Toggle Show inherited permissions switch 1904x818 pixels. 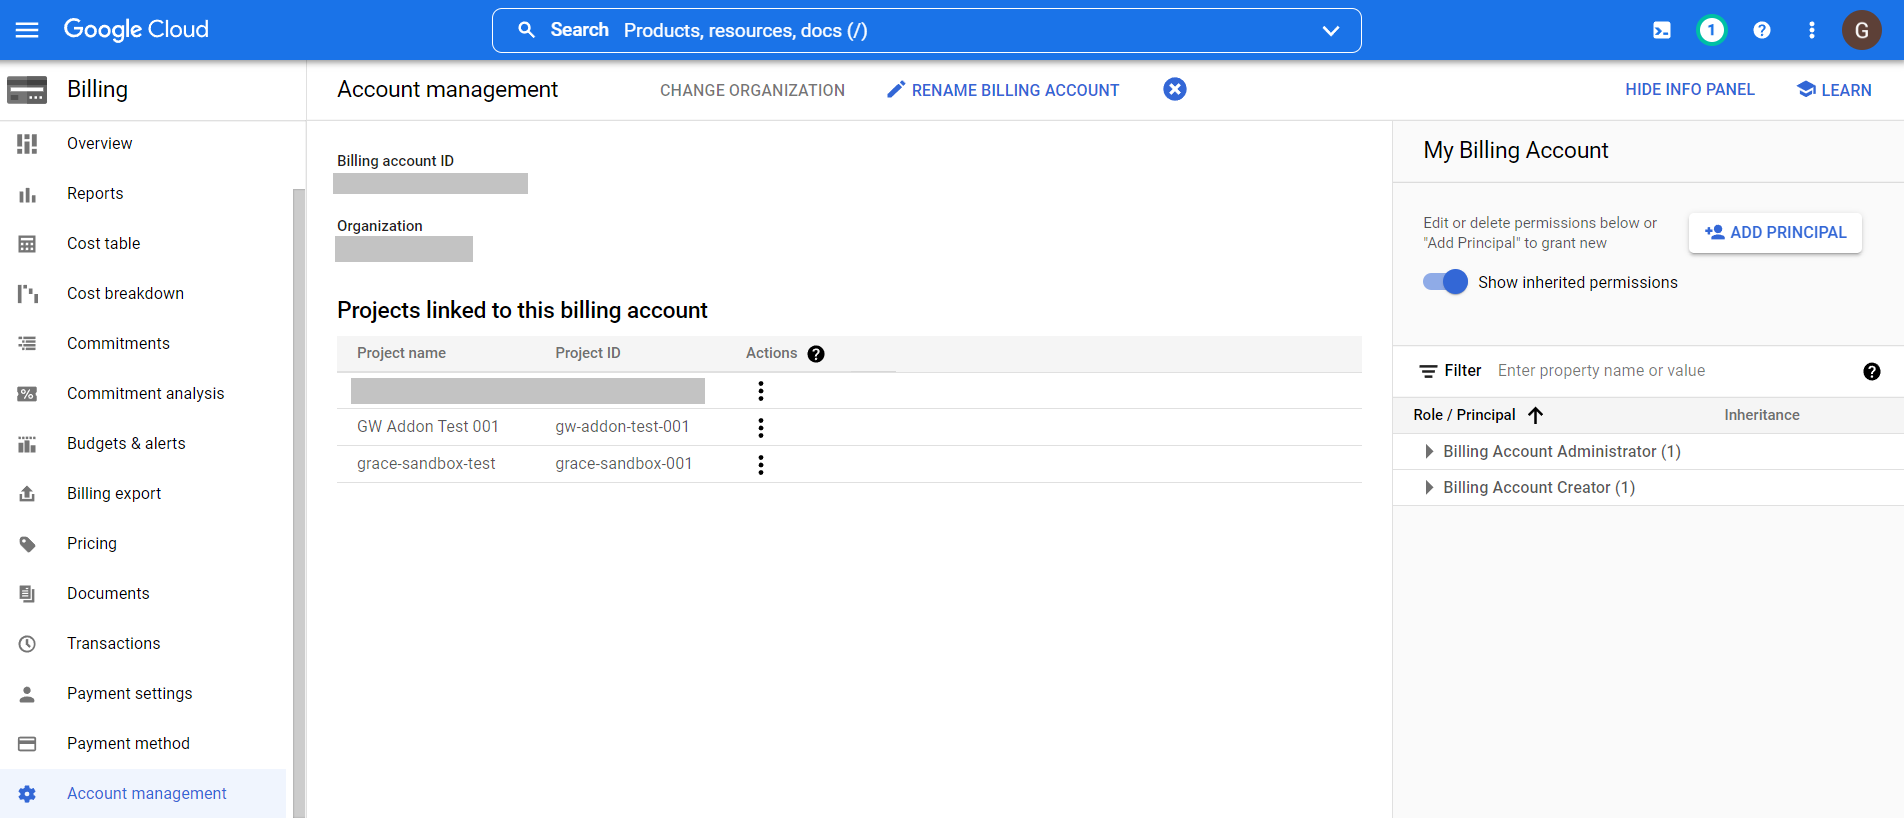(x=1445, y=282)
